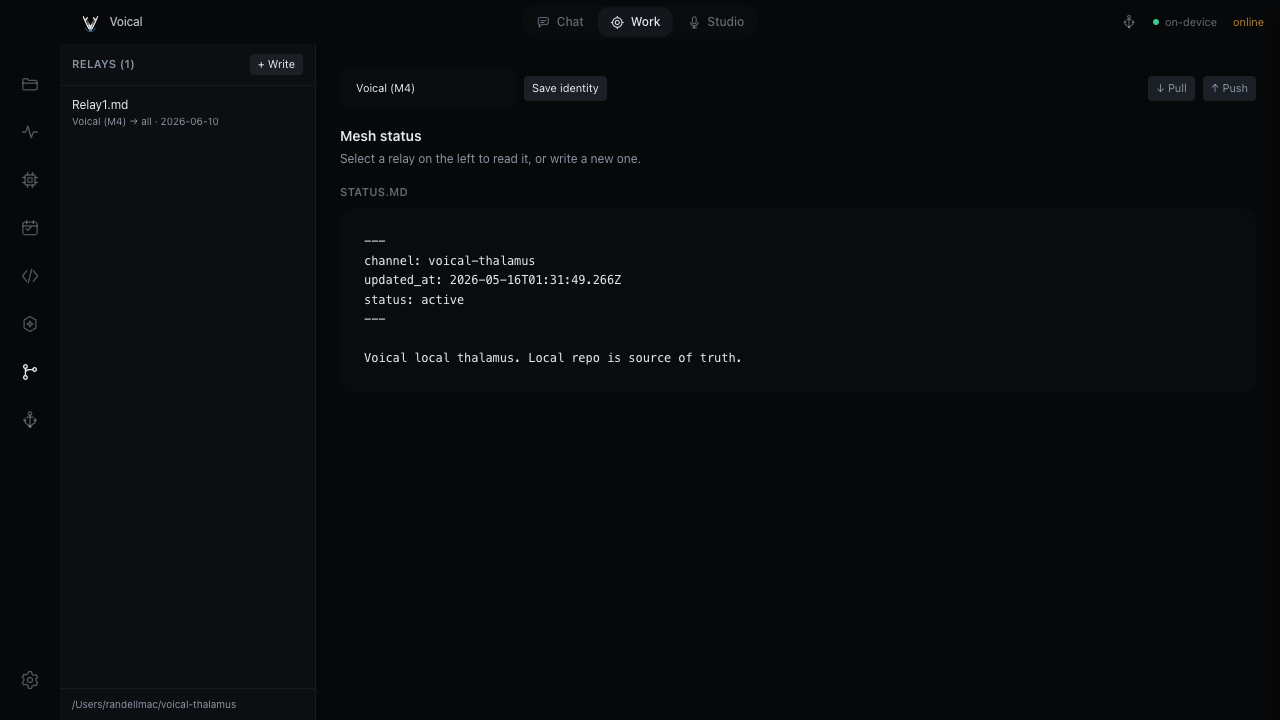Switch to the Chat tab

(560, 22)
